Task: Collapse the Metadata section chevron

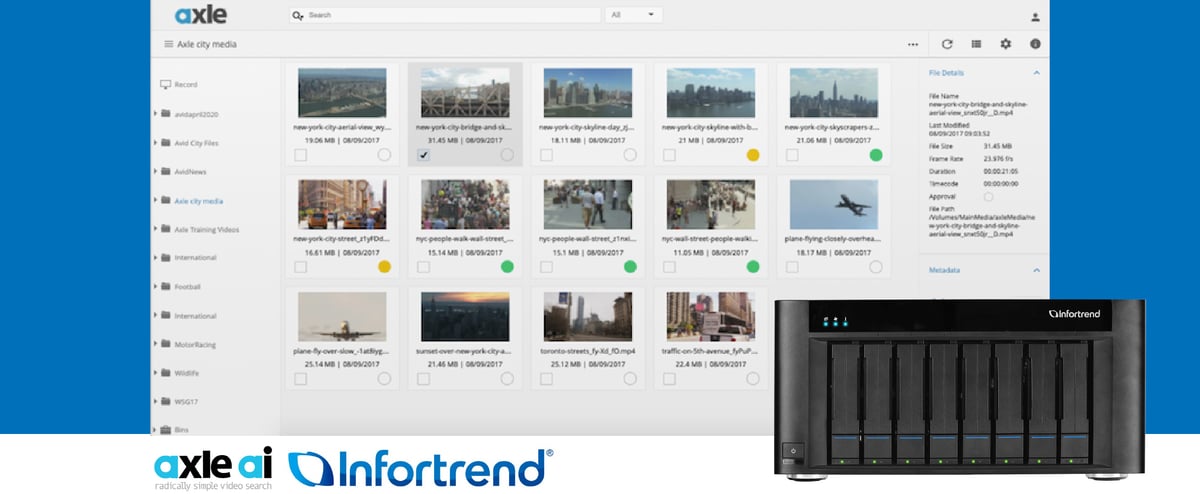Action: coord(1036,270)
